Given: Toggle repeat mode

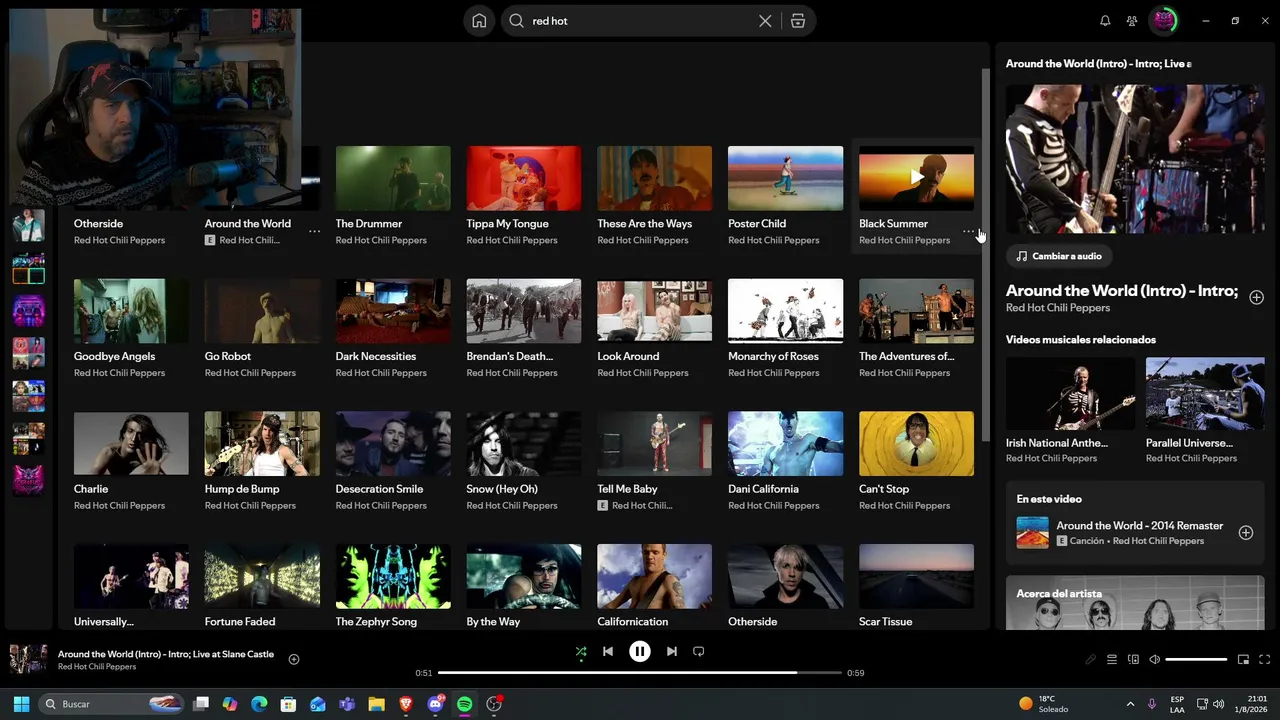Looking at the screenshot, I should pyautogui.click(x=699, y=651).
